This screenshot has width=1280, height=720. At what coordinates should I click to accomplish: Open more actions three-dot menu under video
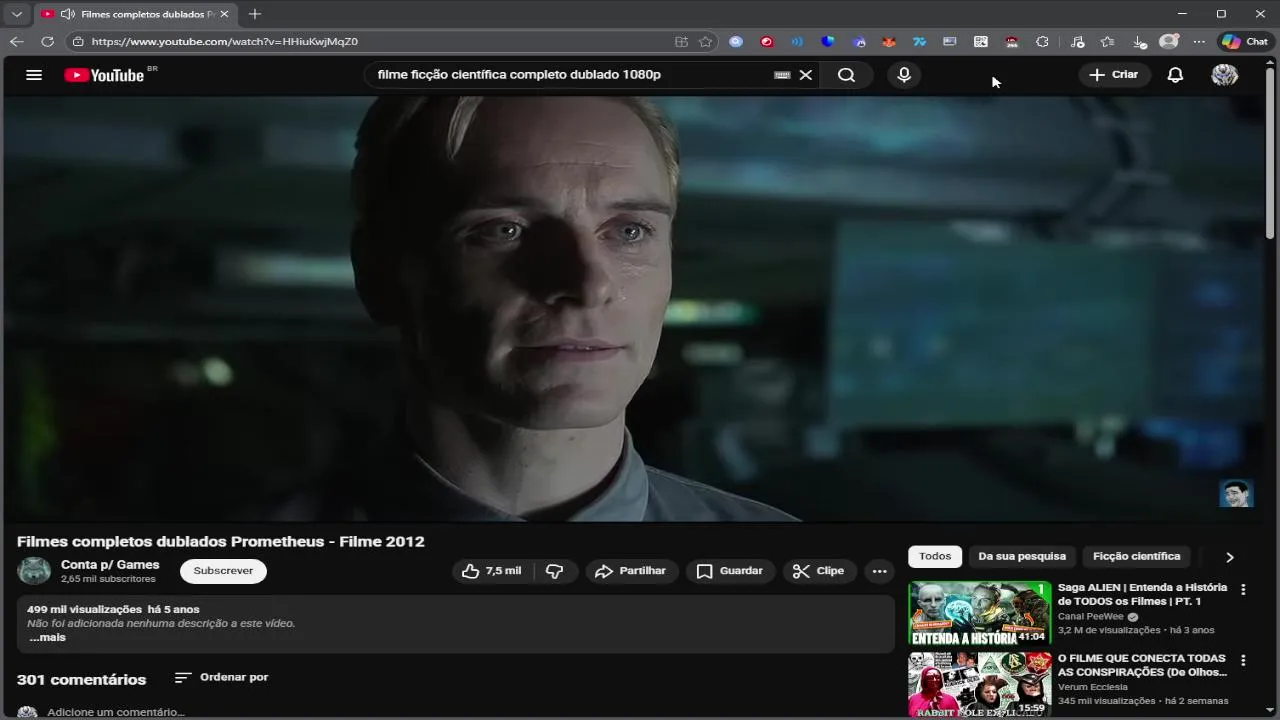click(x=880, y=571)
